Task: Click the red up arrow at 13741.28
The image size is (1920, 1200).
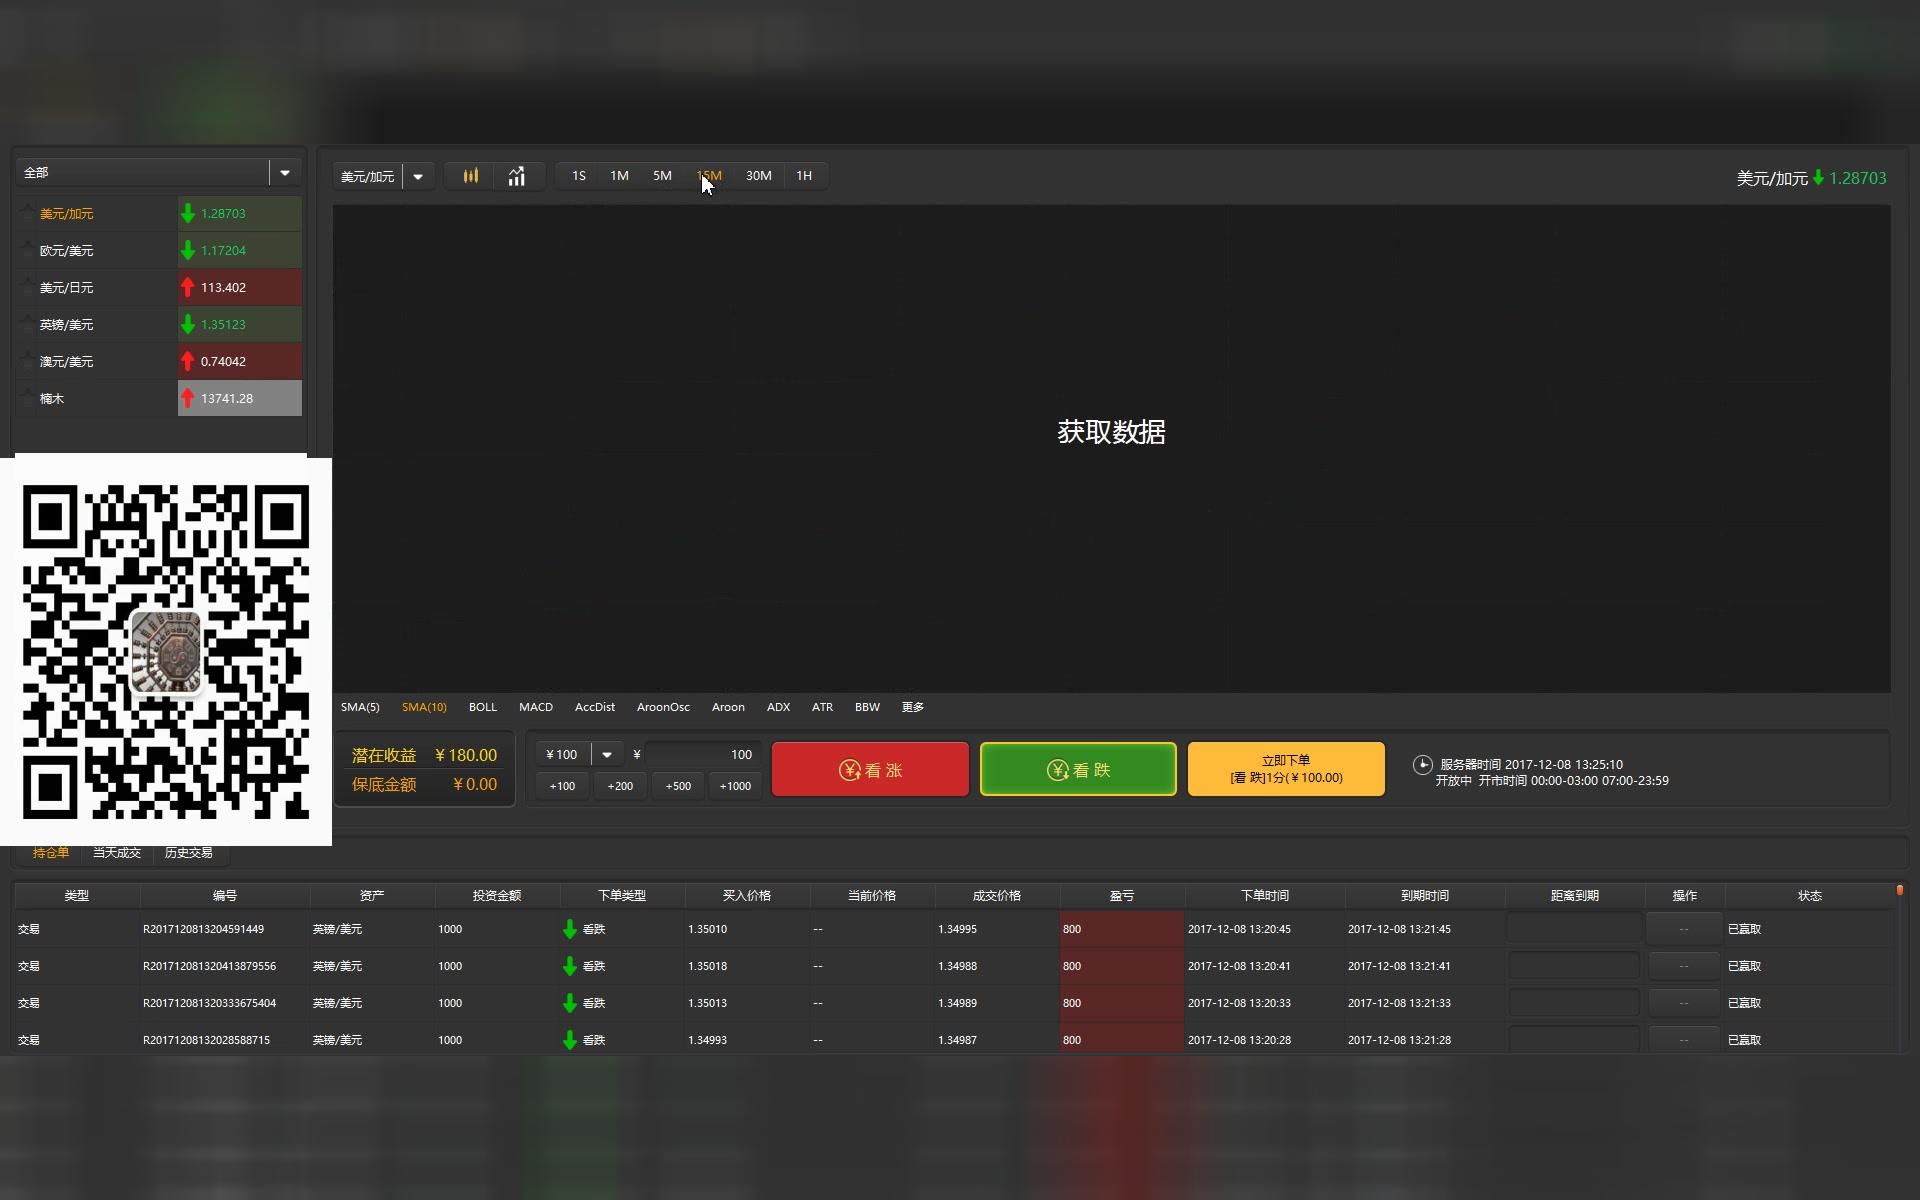Action: (187, 398)
